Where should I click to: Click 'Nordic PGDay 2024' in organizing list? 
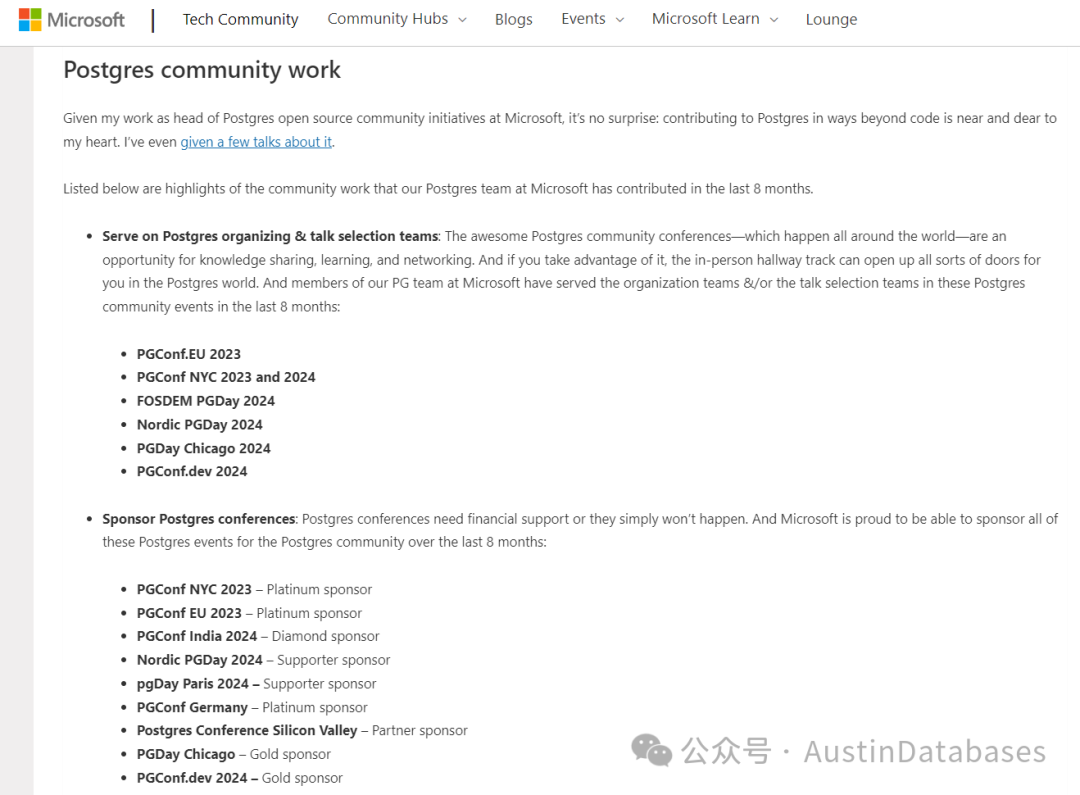pos(200,425)
